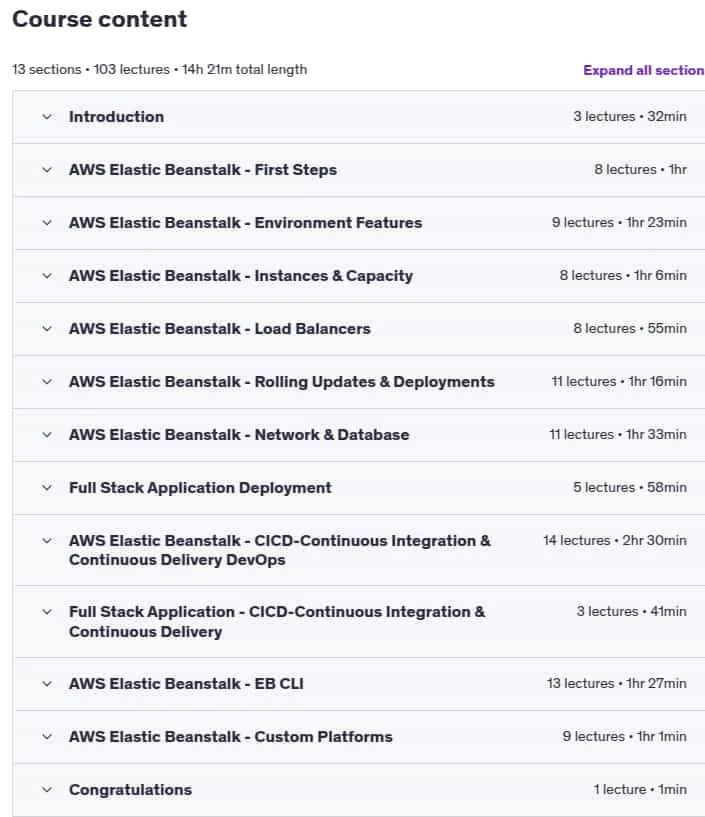705x817 pixels.
Task: Open the Introduction section title
Action: pyautogui.click(x=116, y=117)
